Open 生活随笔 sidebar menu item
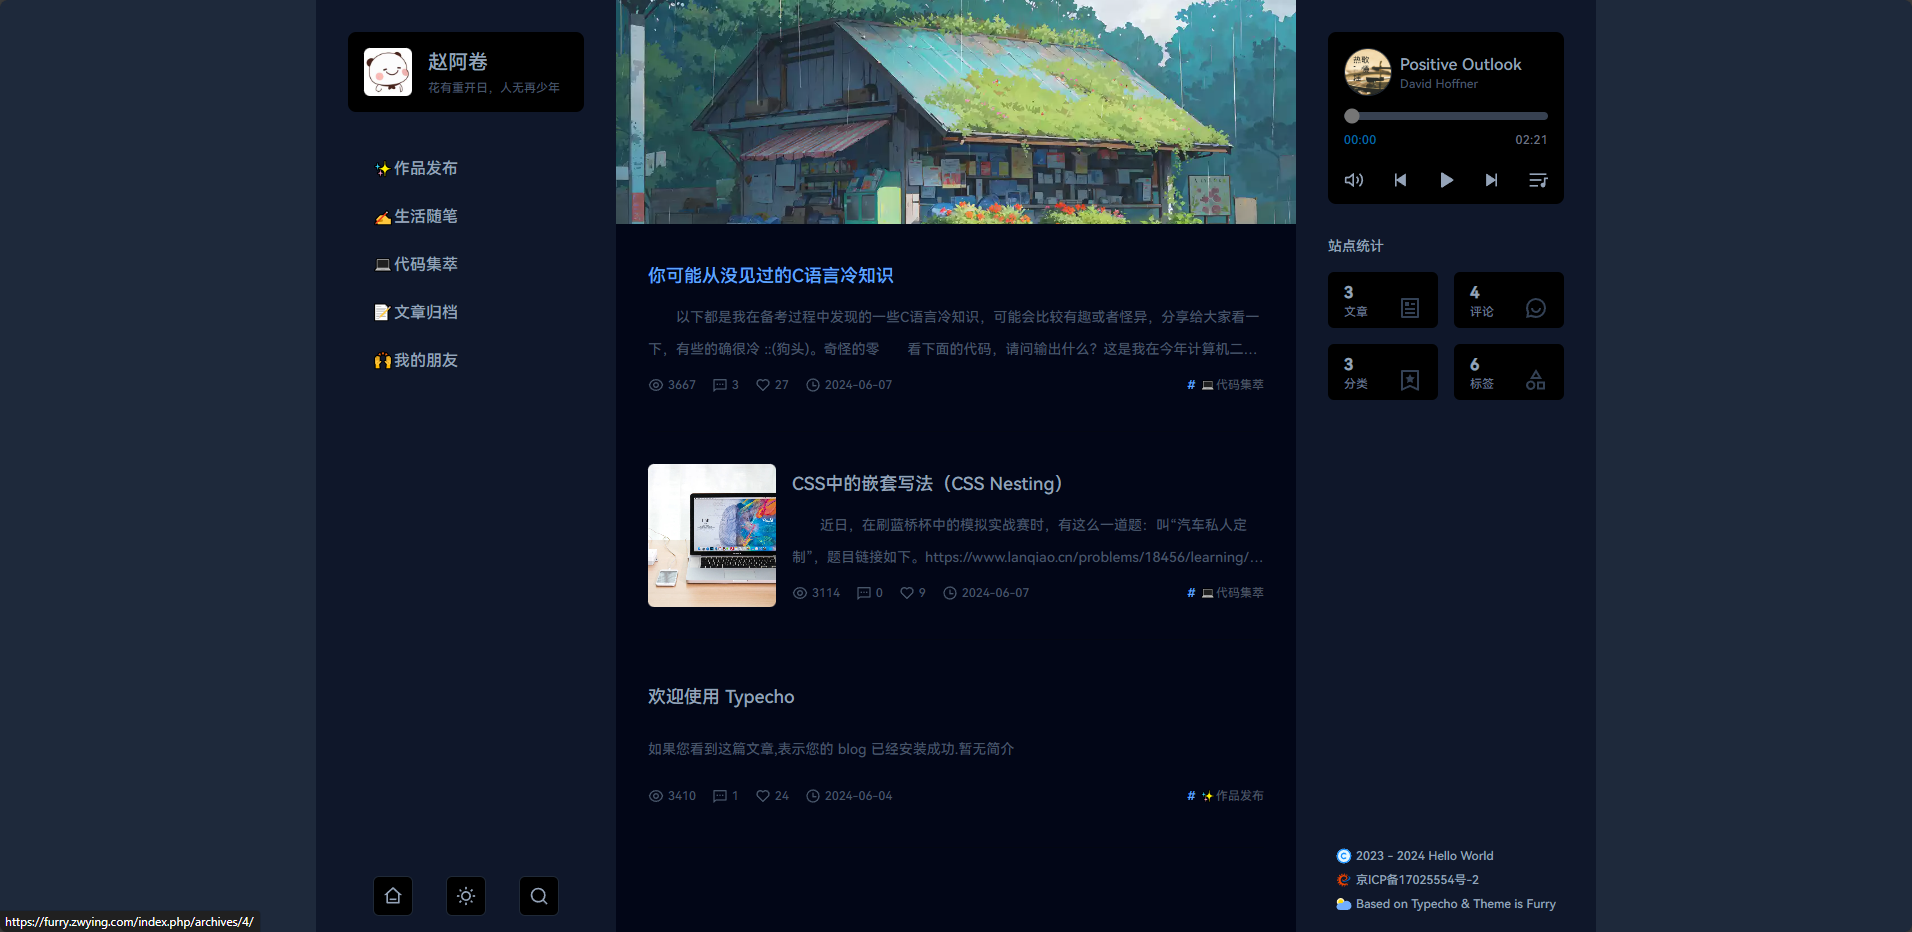The image size is (1912, 932). point(416,216)
